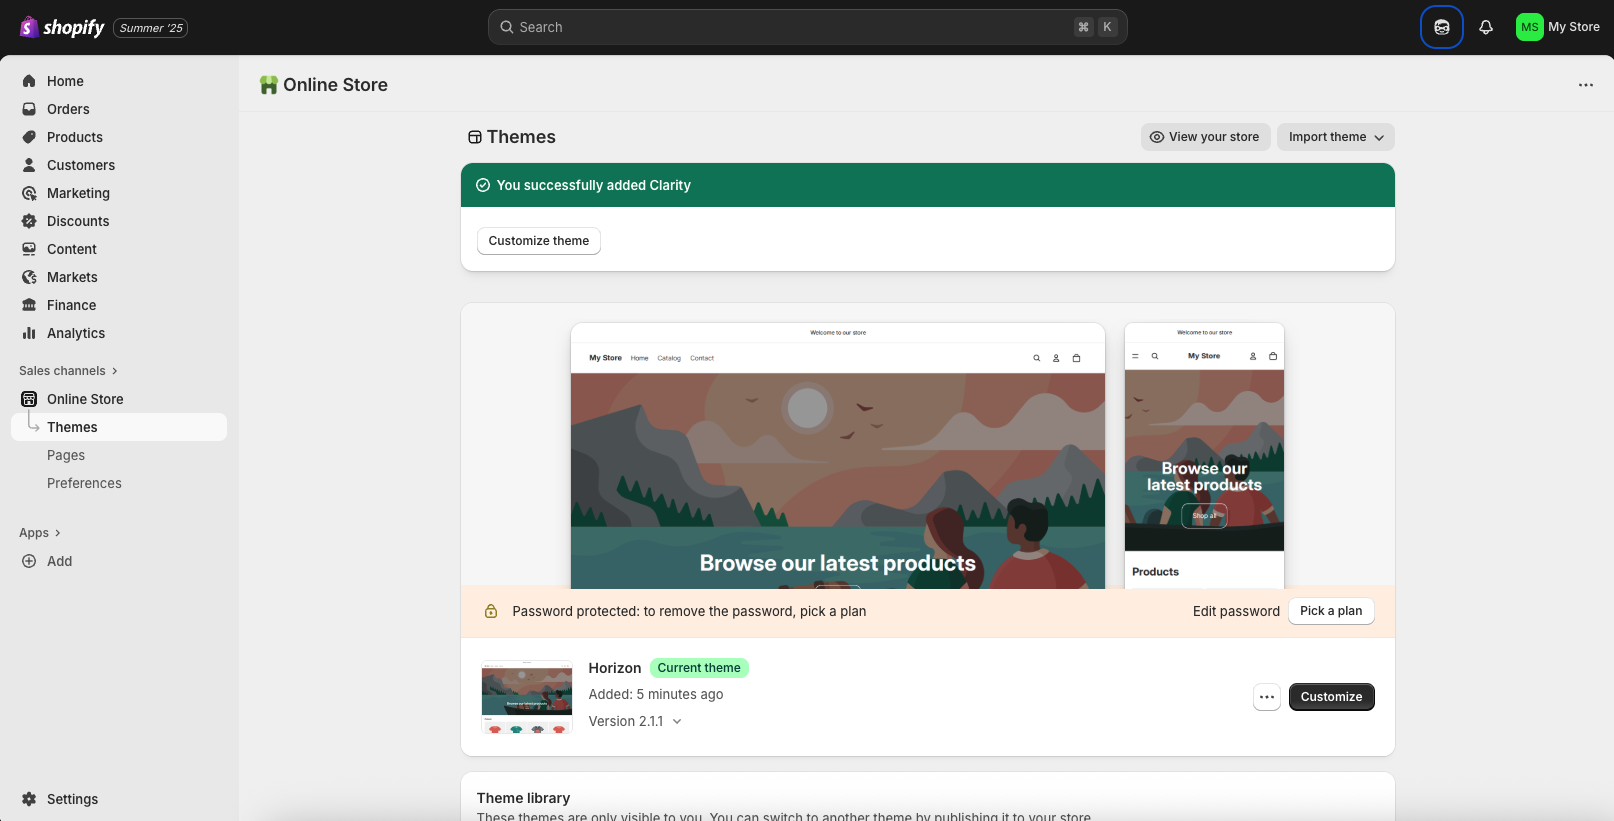Click the 'Added: 5 minutes ago' text

click(656, 694)
